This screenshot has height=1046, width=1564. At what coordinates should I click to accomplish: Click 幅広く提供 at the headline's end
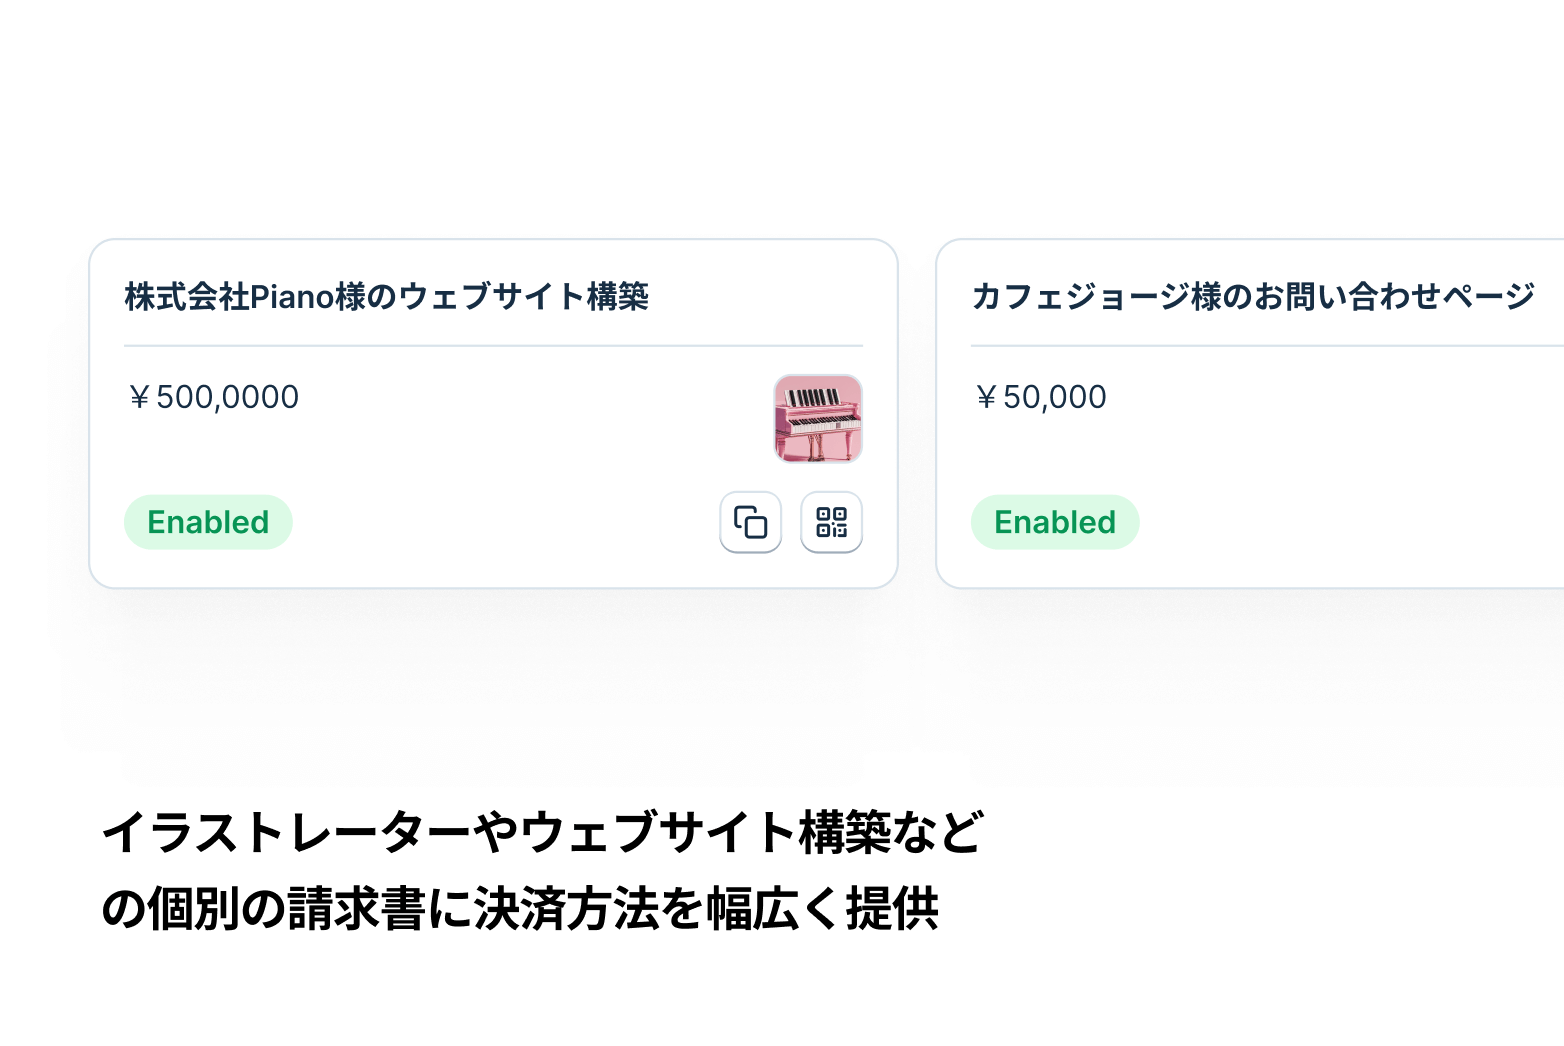pyautogui.click(x=822, y=909)
